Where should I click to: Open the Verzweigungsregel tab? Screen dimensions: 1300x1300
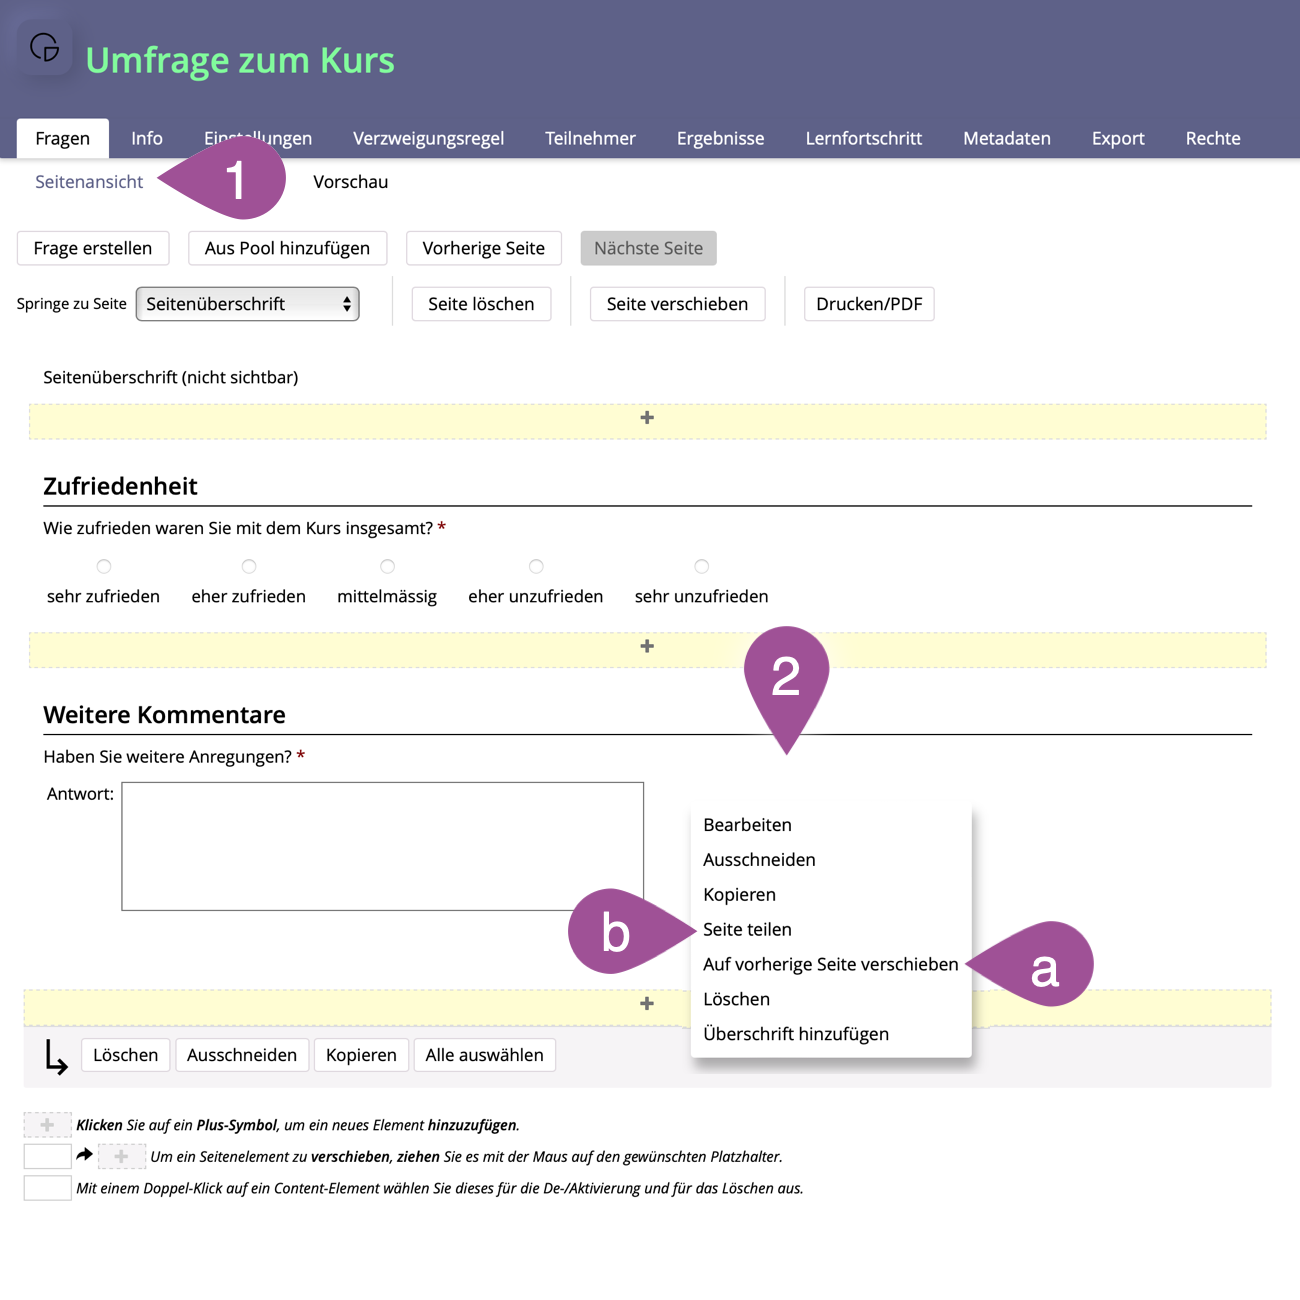(x=428, y=139)
